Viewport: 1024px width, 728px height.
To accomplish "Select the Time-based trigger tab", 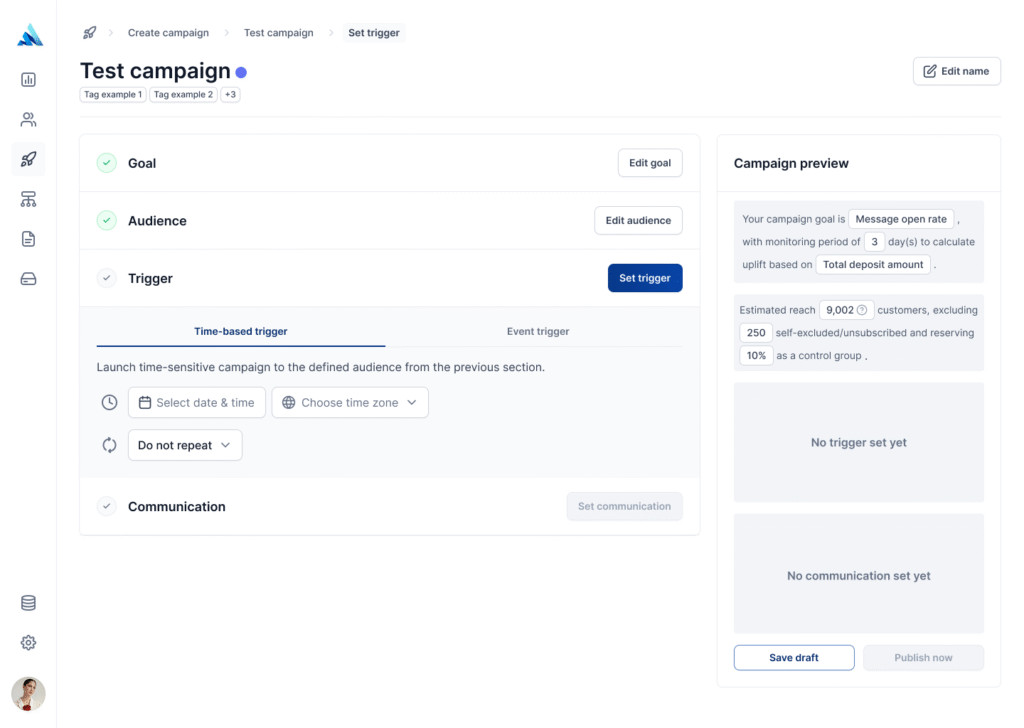I will point(240,331).
